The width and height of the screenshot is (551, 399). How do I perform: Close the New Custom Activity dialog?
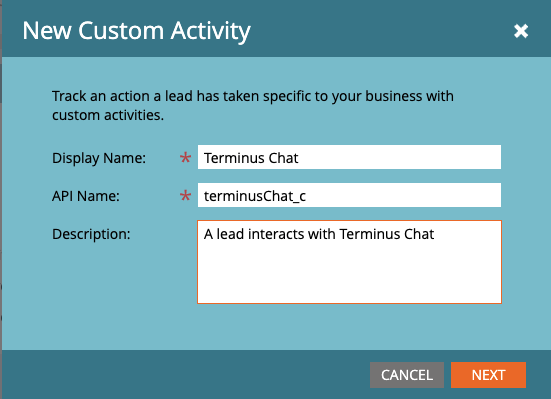click(521, 31)
